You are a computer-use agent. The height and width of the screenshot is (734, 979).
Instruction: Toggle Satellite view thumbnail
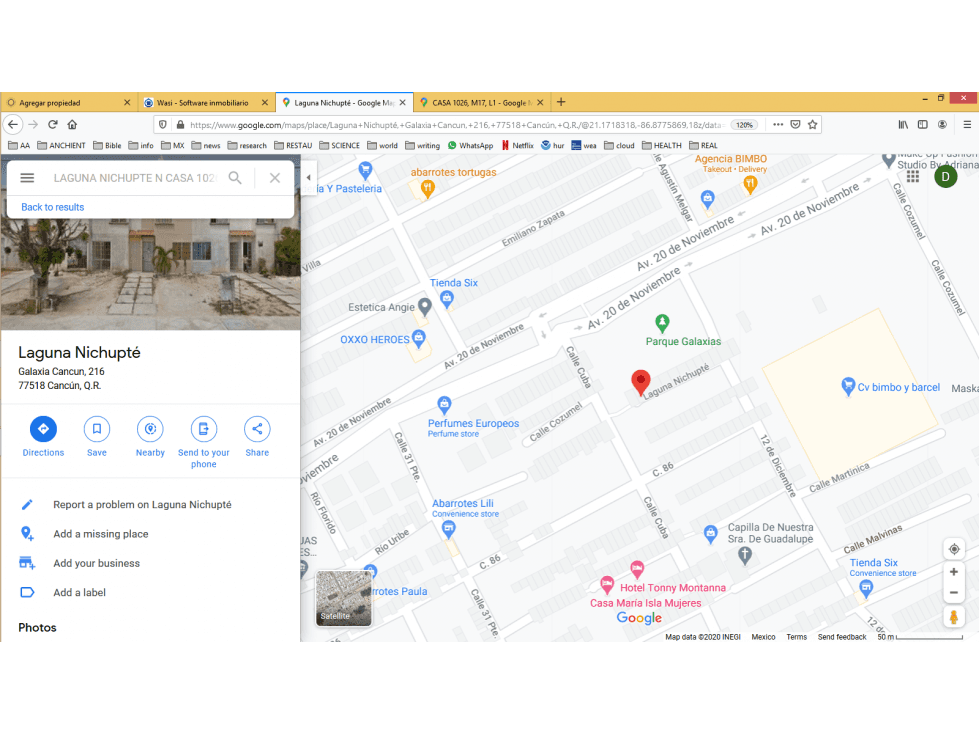(x=343, y=597)
